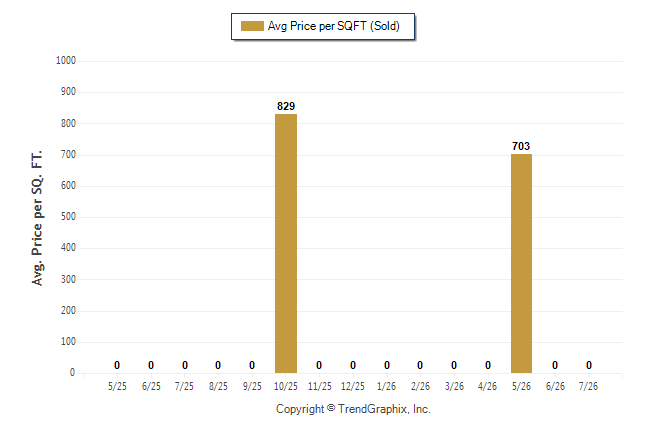Select the 5/26 x-axis label
646x434 pixels.
tap(521, 386)
